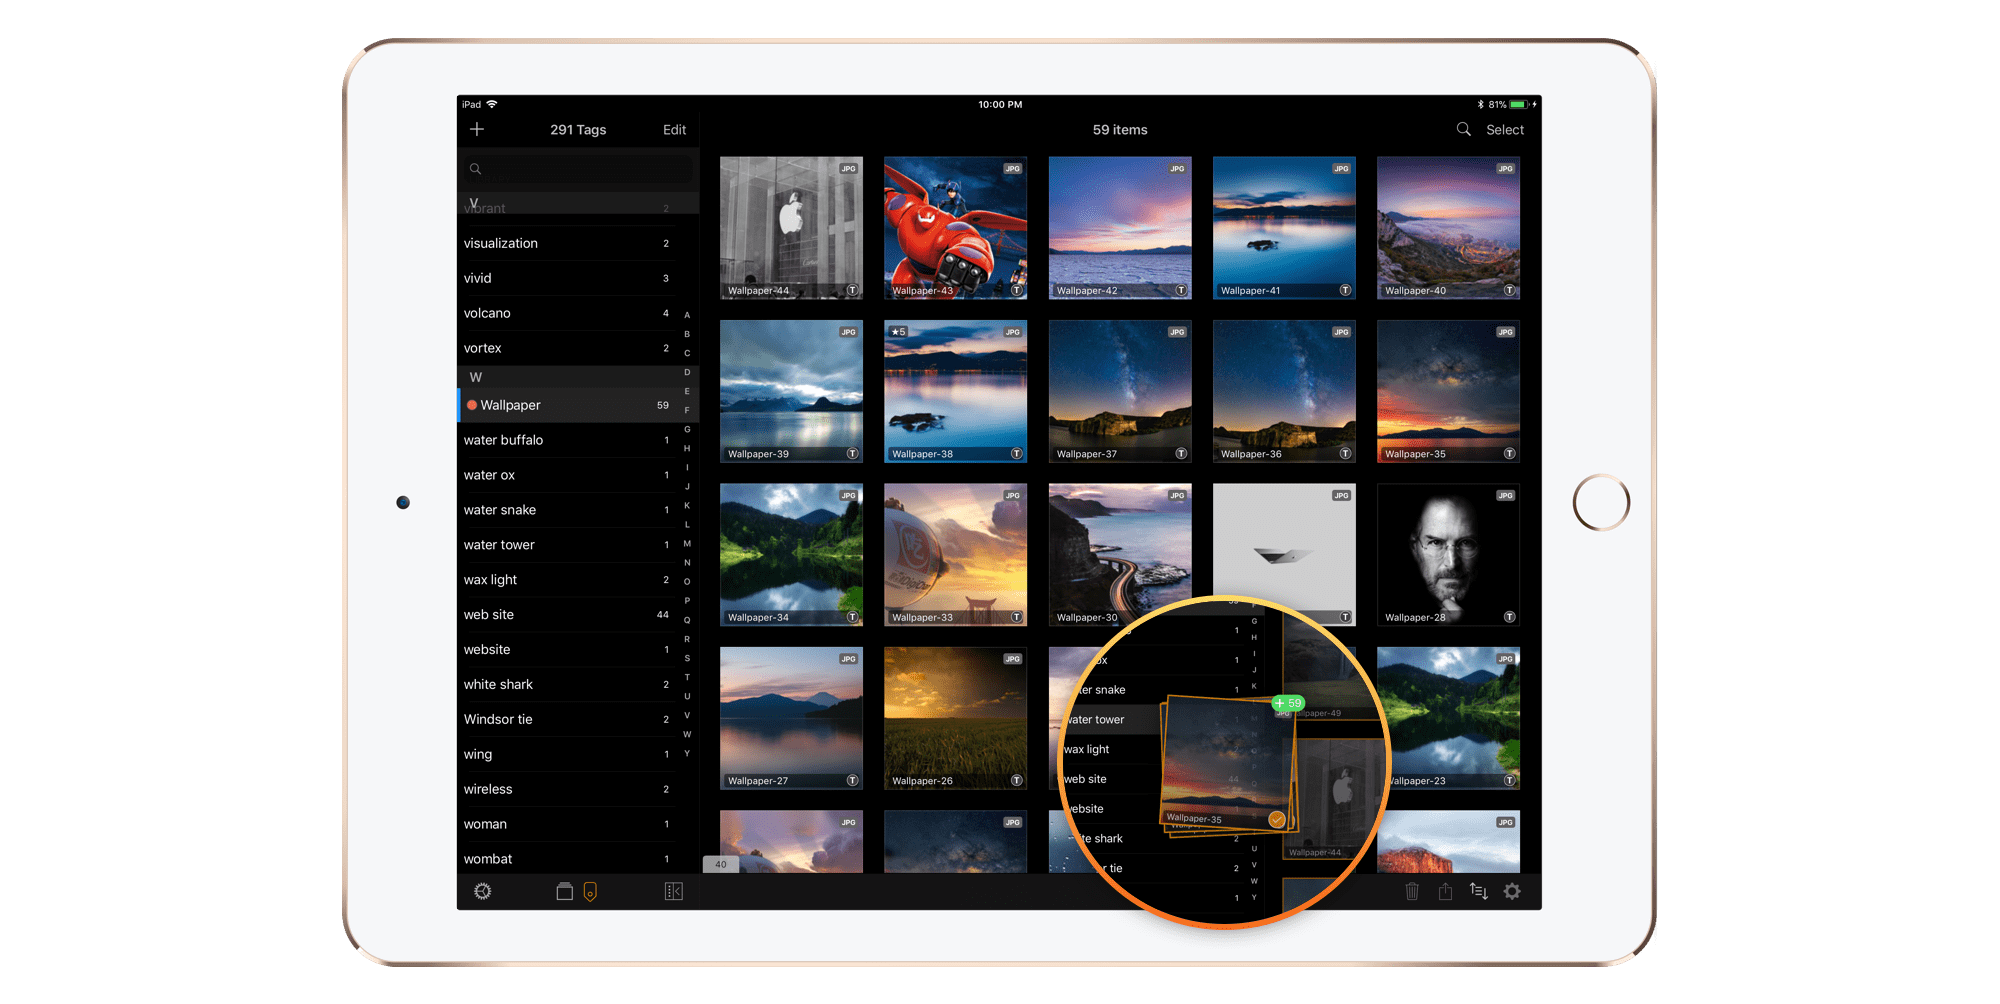
Task: Open the share sheet icon
Action: [1445, 891]
